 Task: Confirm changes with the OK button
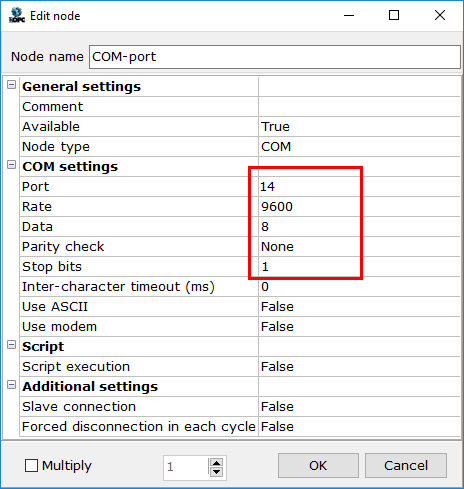click(x=318, y=465)
